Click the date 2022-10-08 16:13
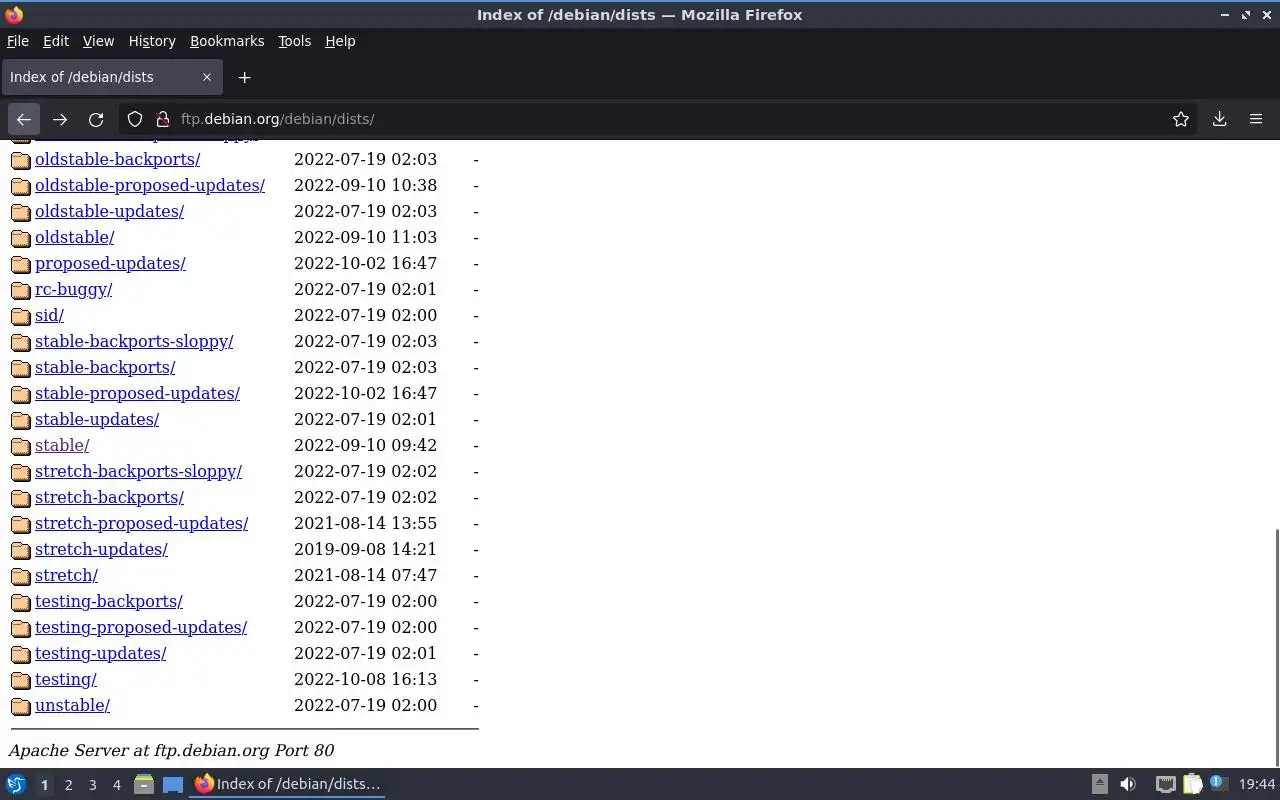Screen dimensions: 1280x800 point(365,679)
